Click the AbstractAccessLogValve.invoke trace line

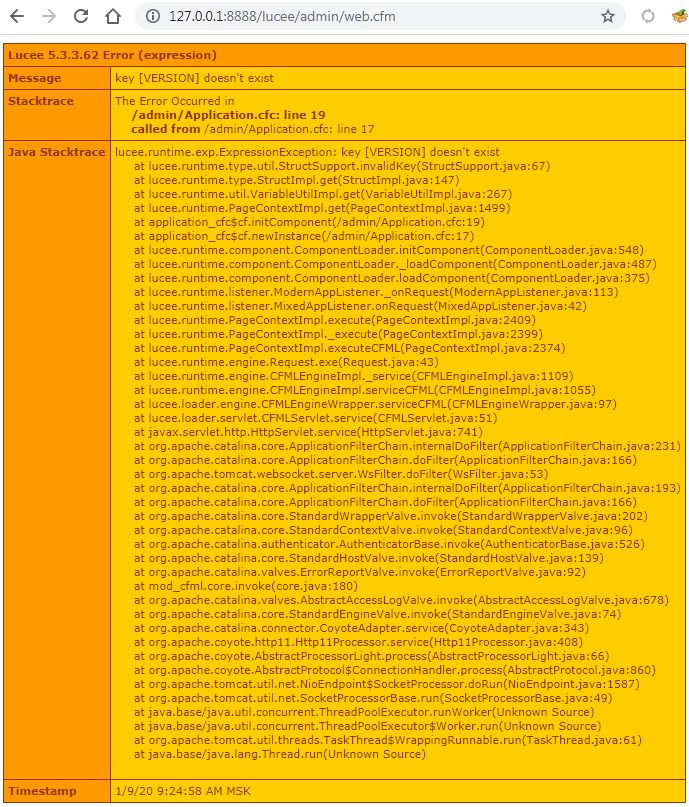tap(401, 600)
